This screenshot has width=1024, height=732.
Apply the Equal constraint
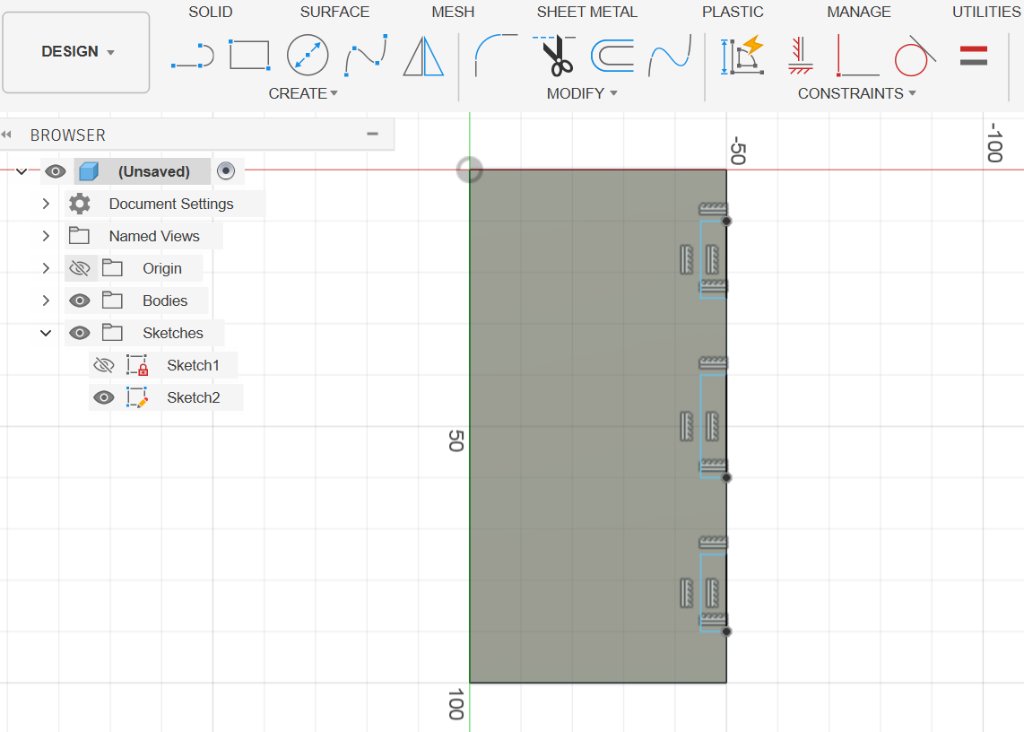tap(973, 56)
